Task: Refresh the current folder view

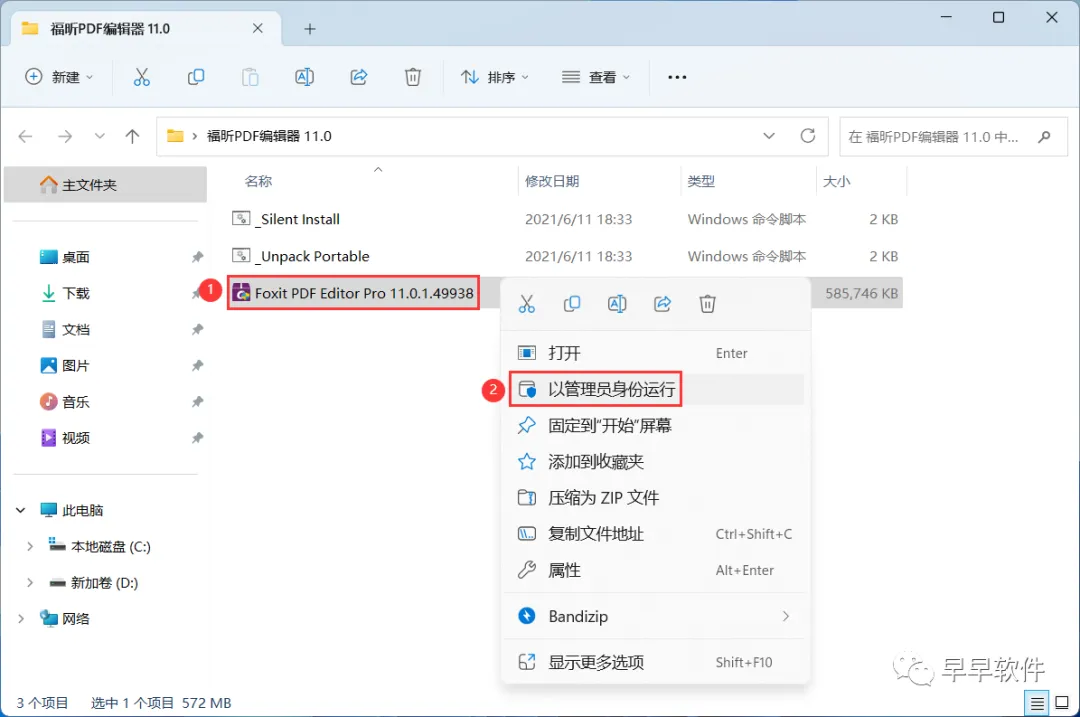Action: pyautogui.click(x=808, y=136)
